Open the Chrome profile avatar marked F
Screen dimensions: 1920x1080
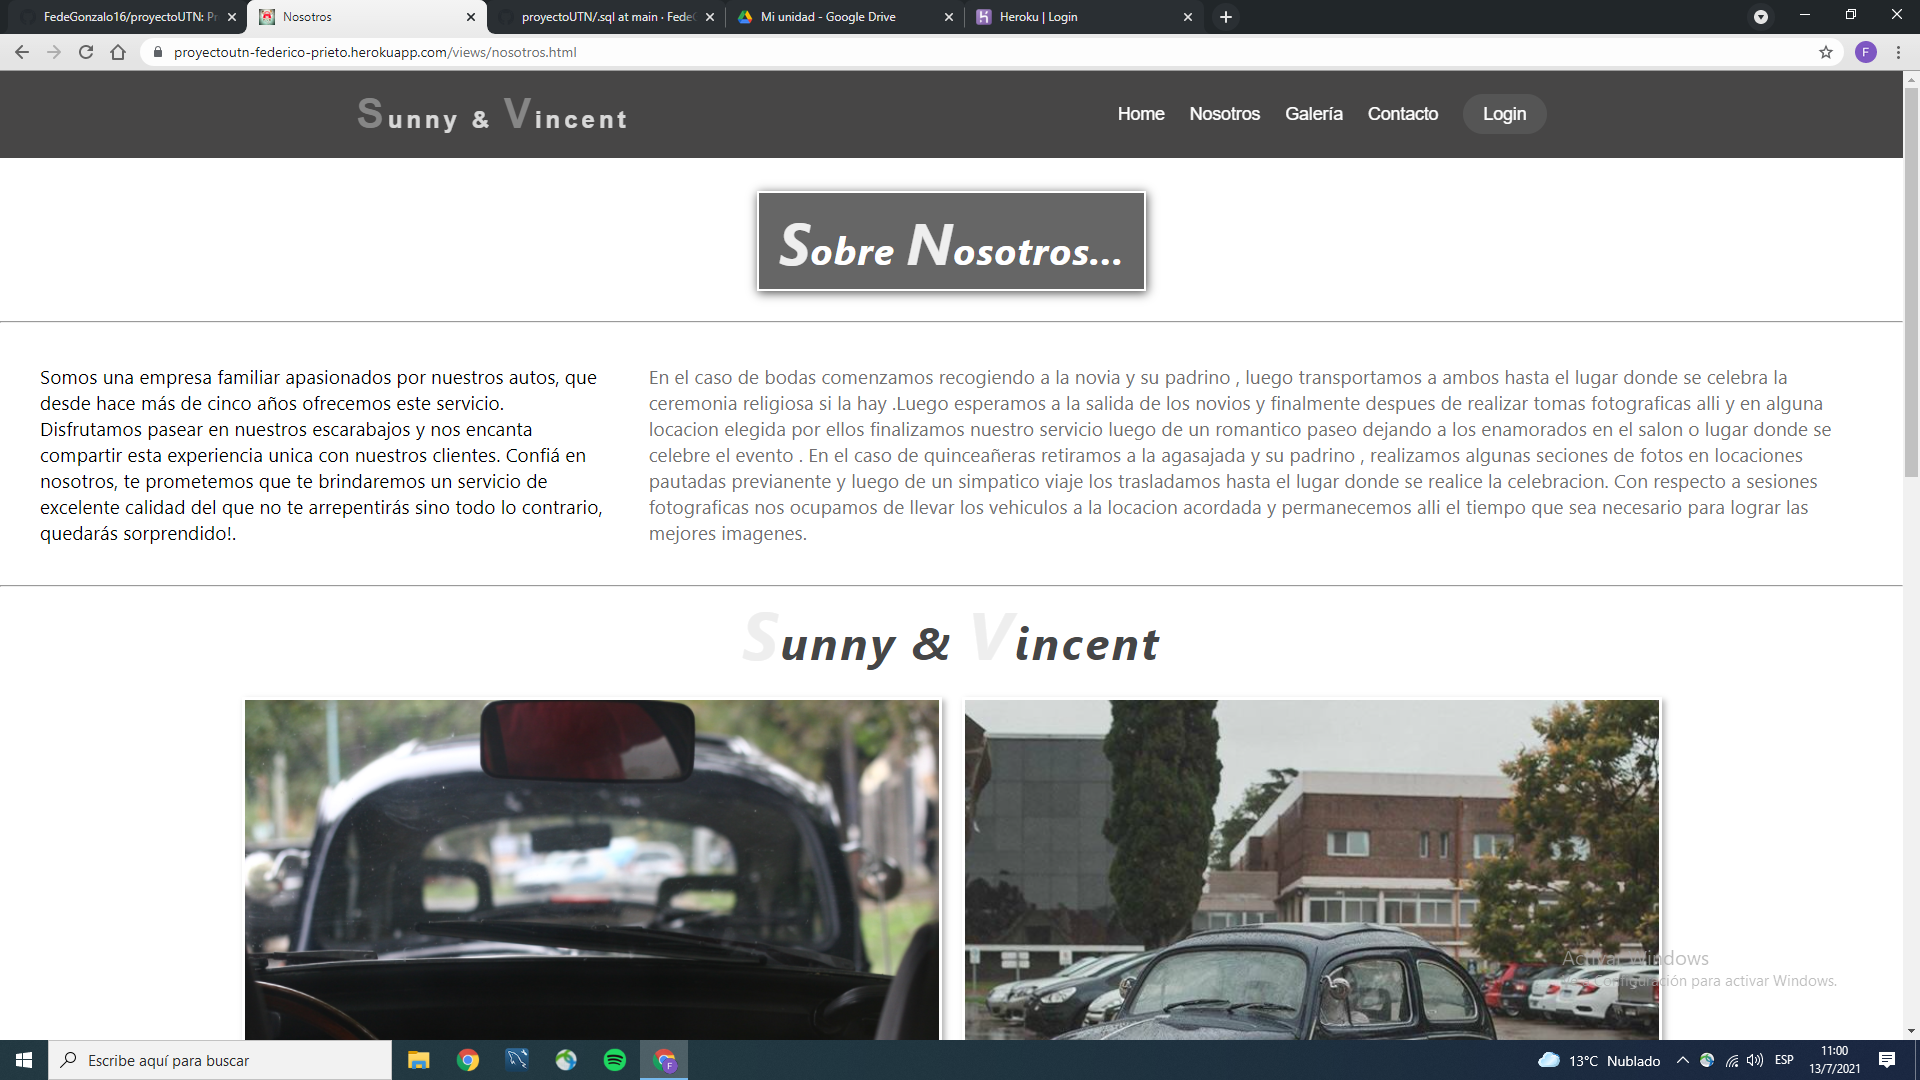[1866, 52]
